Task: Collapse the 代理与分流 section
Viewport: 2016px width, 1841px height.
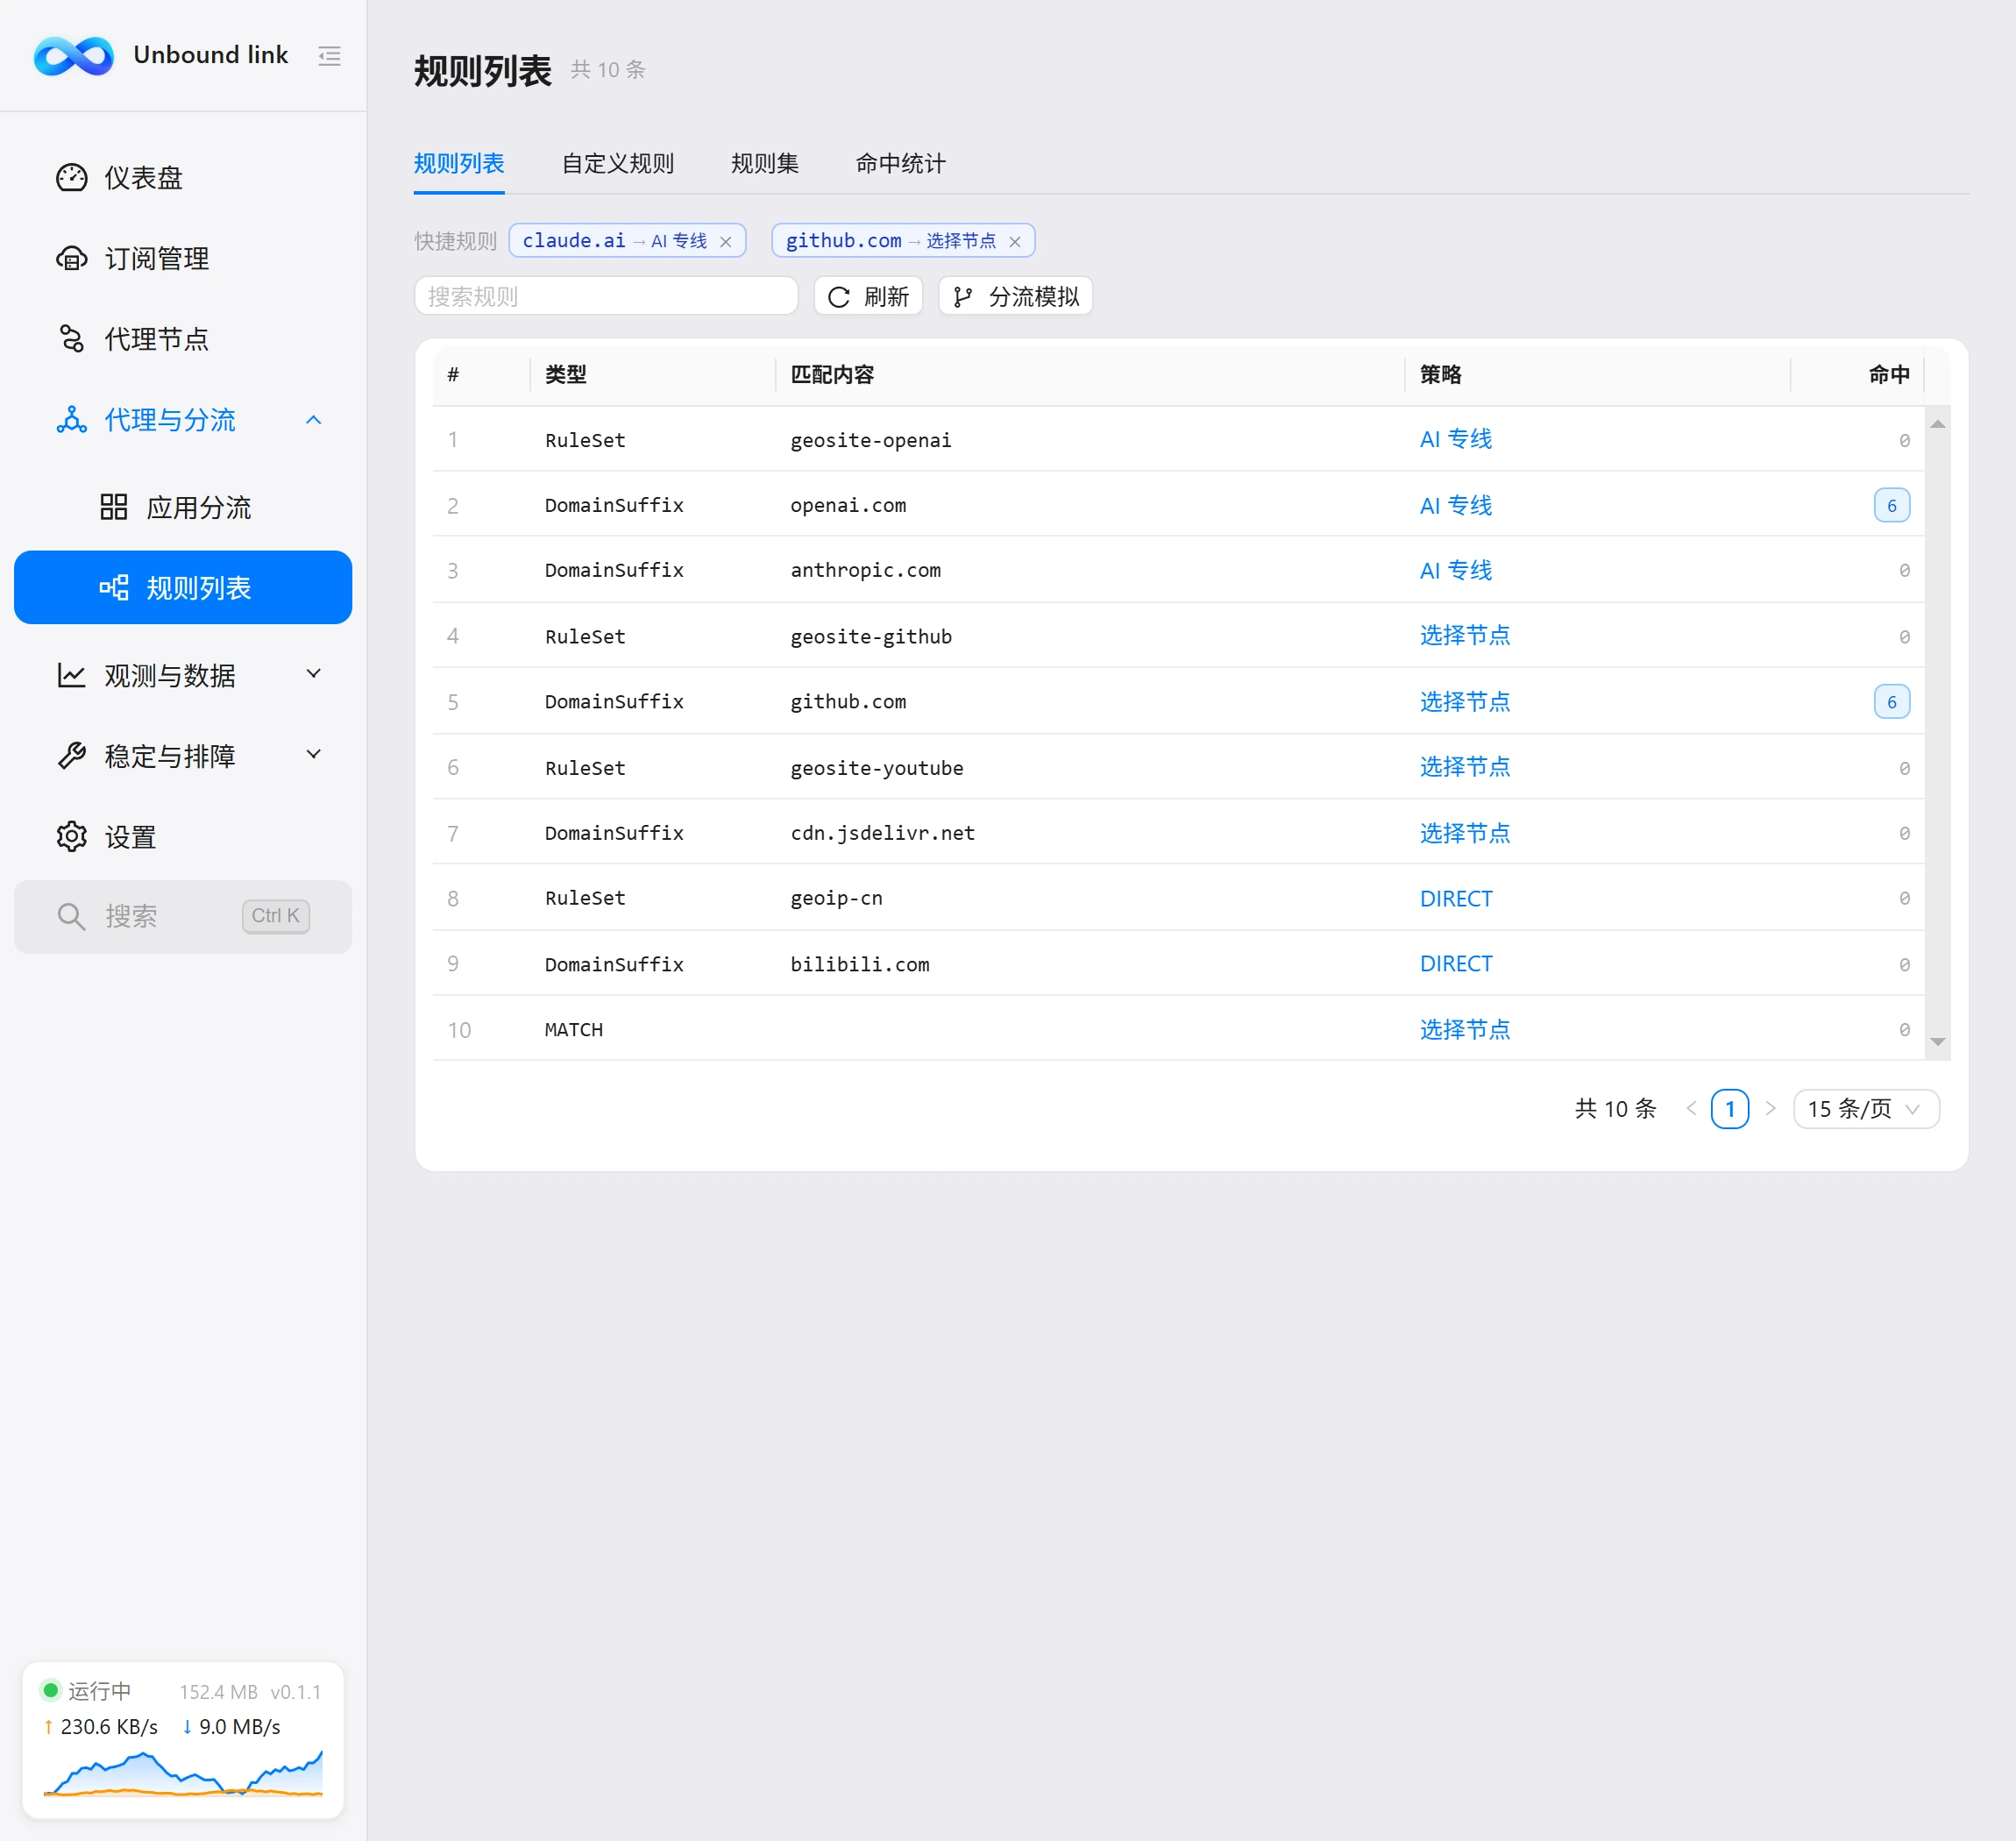Action: pyautogui.click(x=183, y=420)
